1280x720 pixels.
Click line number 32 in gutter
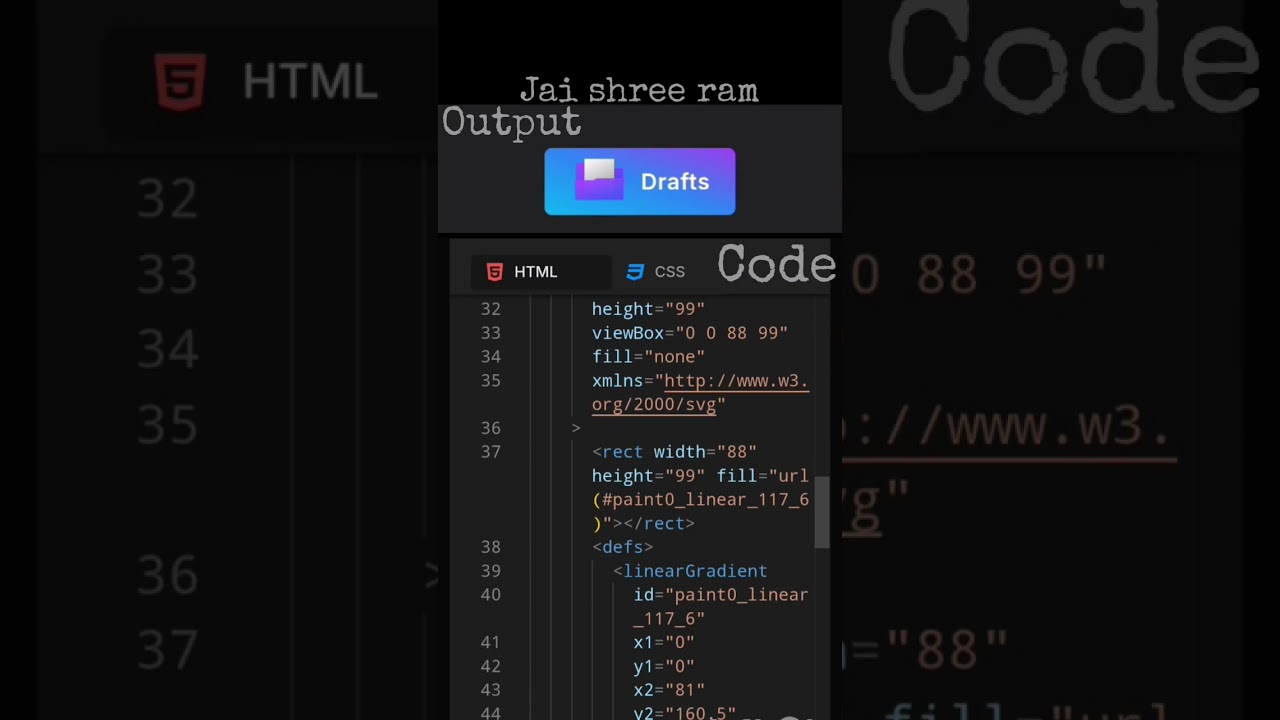pos(490,309)
